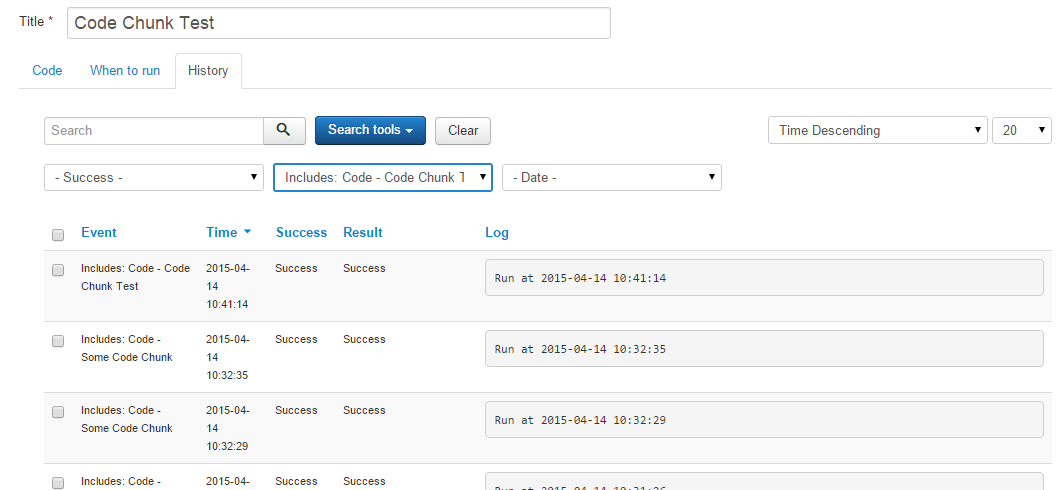The width and height of the screenshot is (1063, 490).
Task: Toggle the select-all checkbox in table header
Action: click(x=58, y=234)
